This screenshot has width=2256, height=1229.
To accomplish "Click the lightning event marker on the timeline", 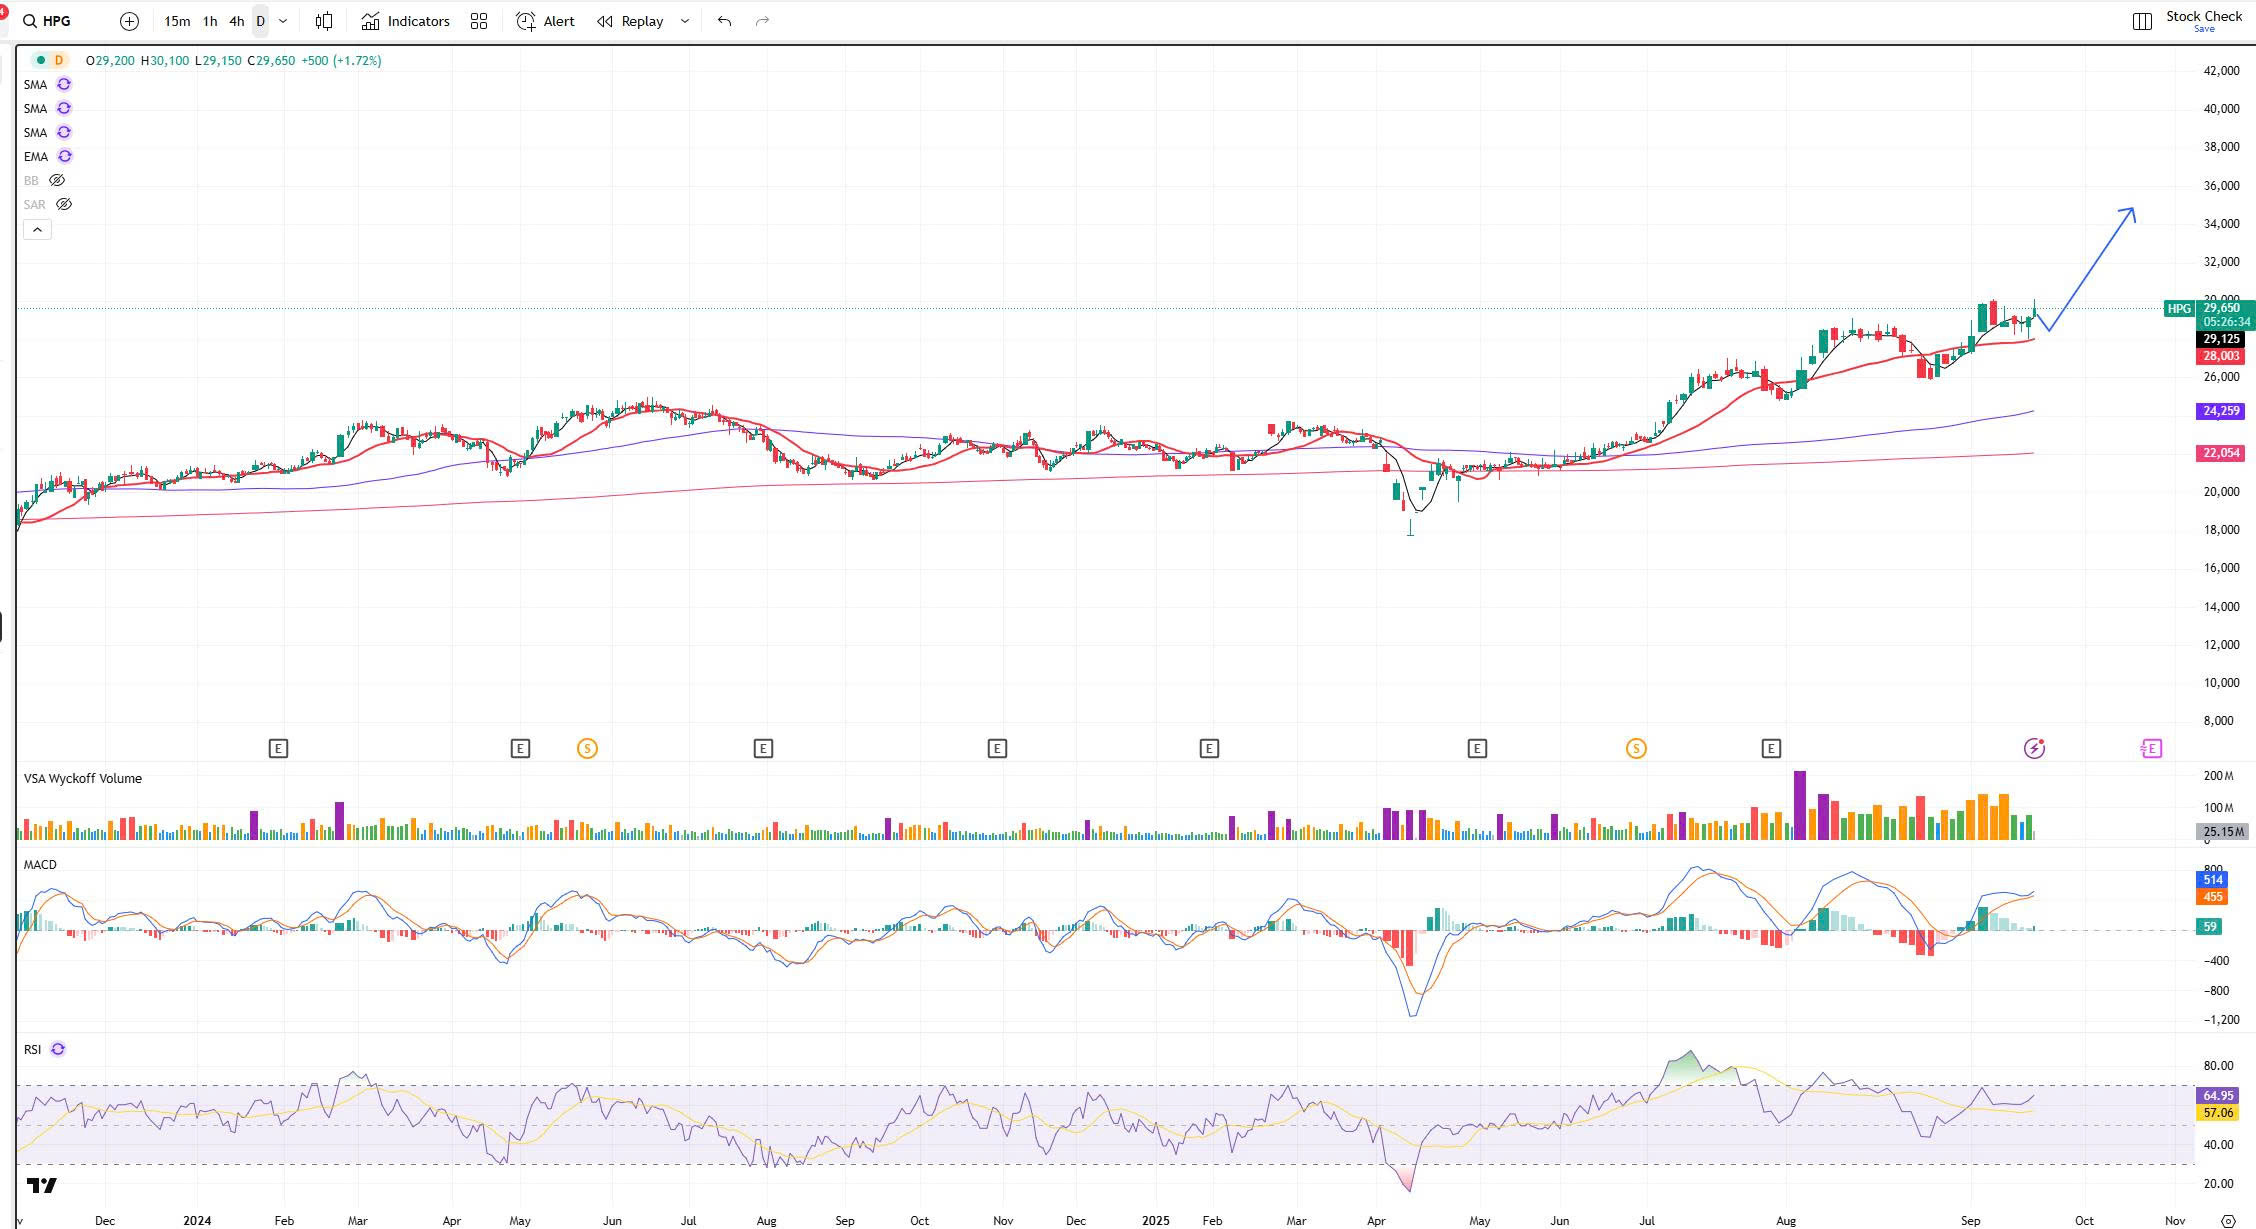I will (2034, 748).
